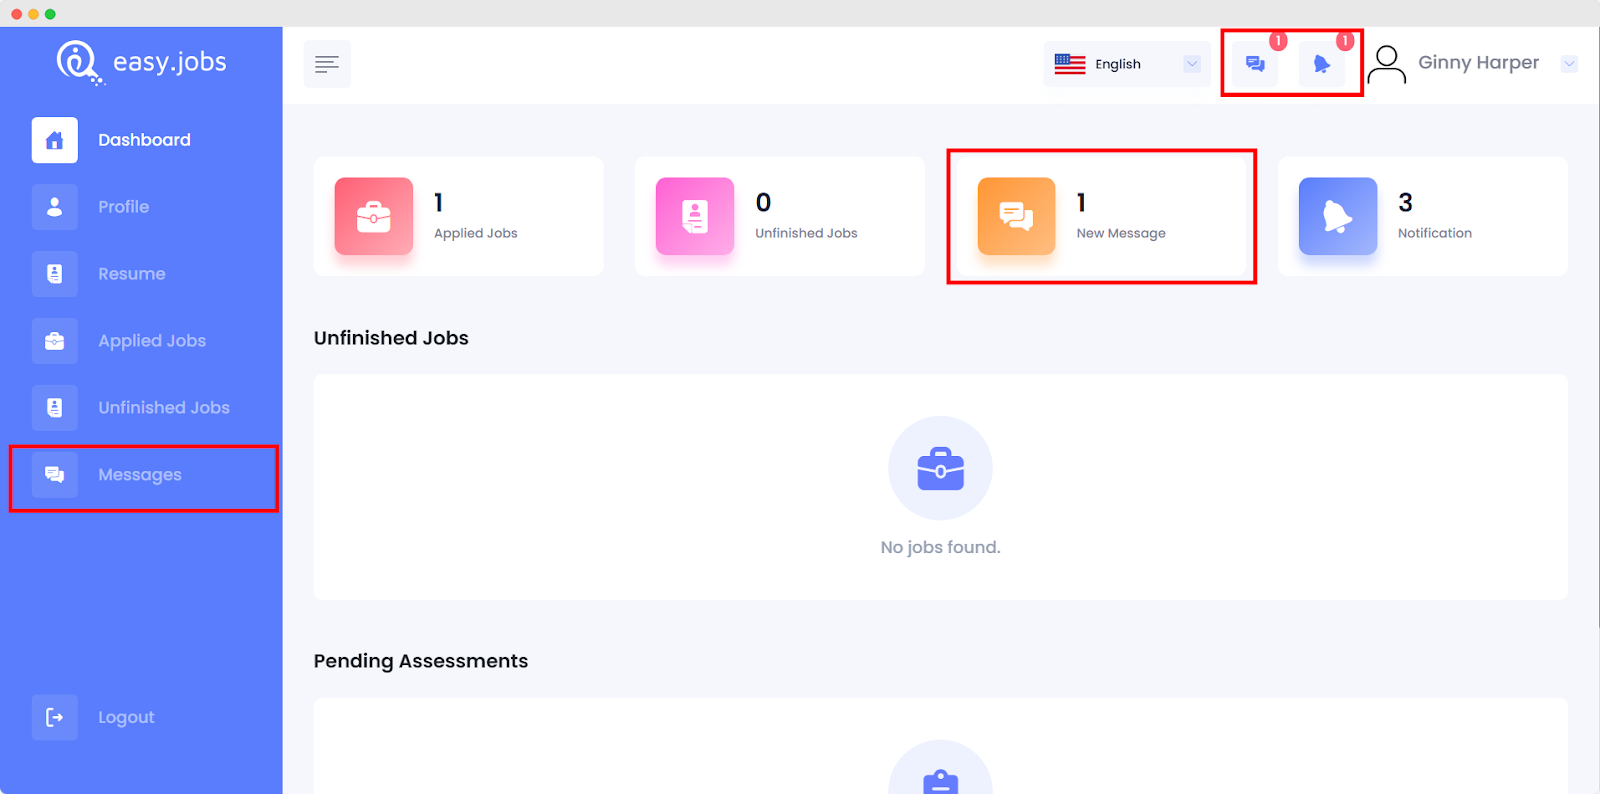Click the red Applied Jobs card icon
This screenshot has height=794, width=1600.
pyautogui.click(x=374, y=216)
